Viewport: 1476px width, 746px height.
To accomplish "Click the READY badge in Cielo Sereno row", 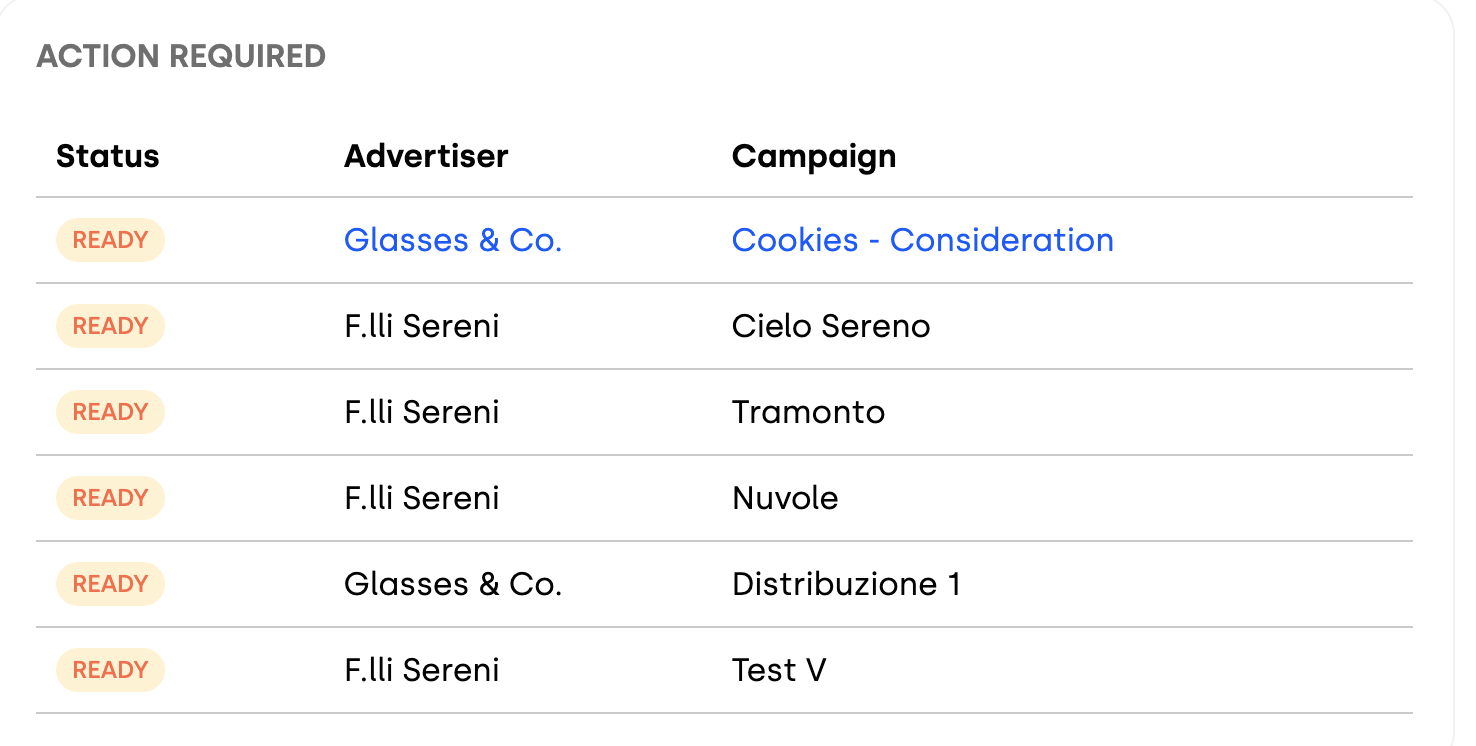I will click(110, 326).
